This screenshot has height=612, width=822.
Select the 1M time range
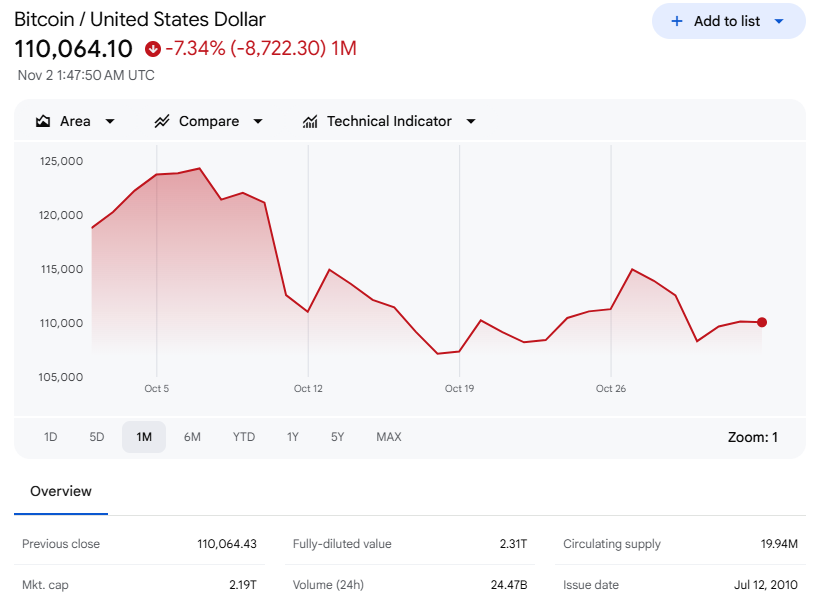click(144, 437)
